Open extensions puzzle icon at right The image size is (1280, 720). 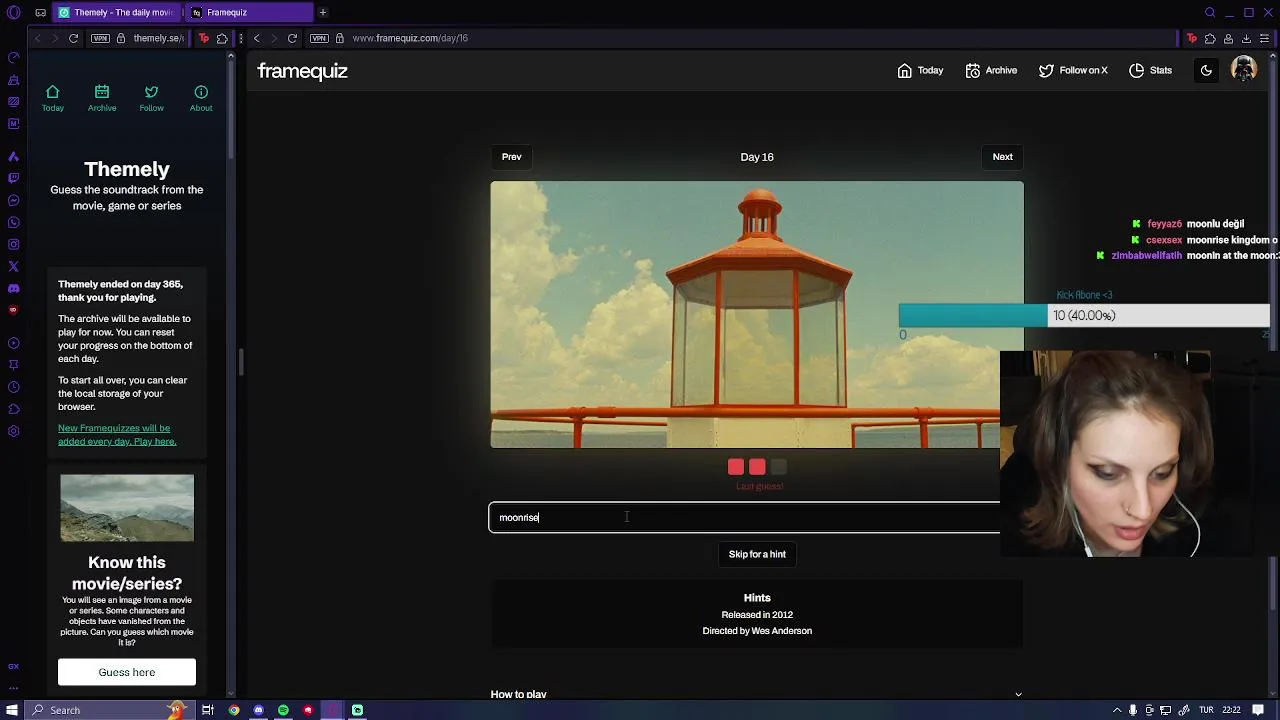click(x=1210, y=38)
